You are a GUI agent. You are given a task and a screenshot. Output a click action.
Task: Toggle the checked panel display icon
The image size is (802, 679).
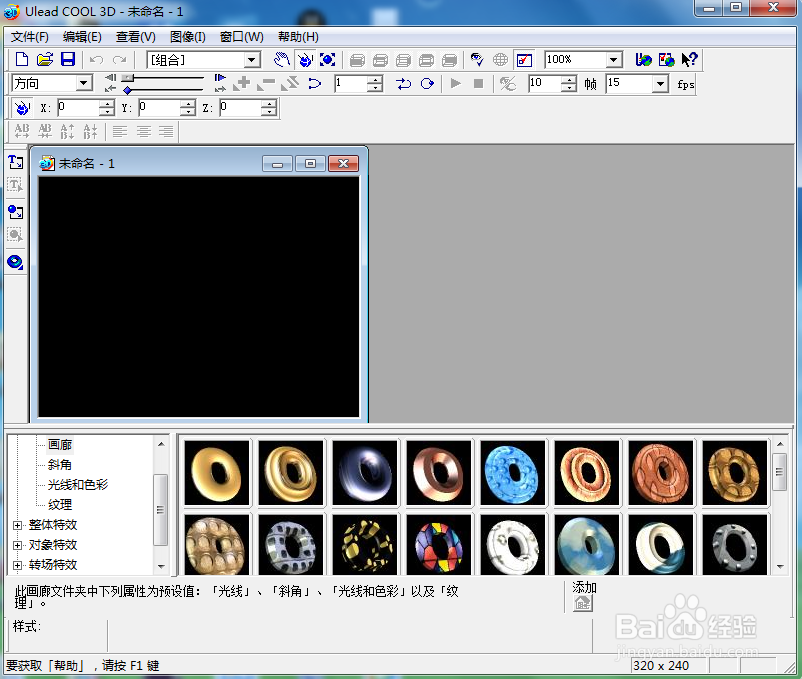point(524,60)
